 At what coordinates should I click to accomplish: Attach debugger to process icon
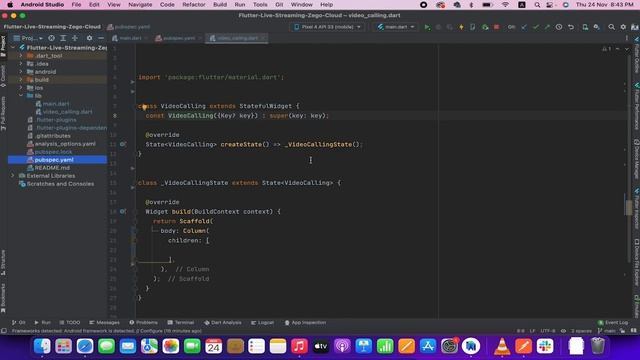point(484,27)
